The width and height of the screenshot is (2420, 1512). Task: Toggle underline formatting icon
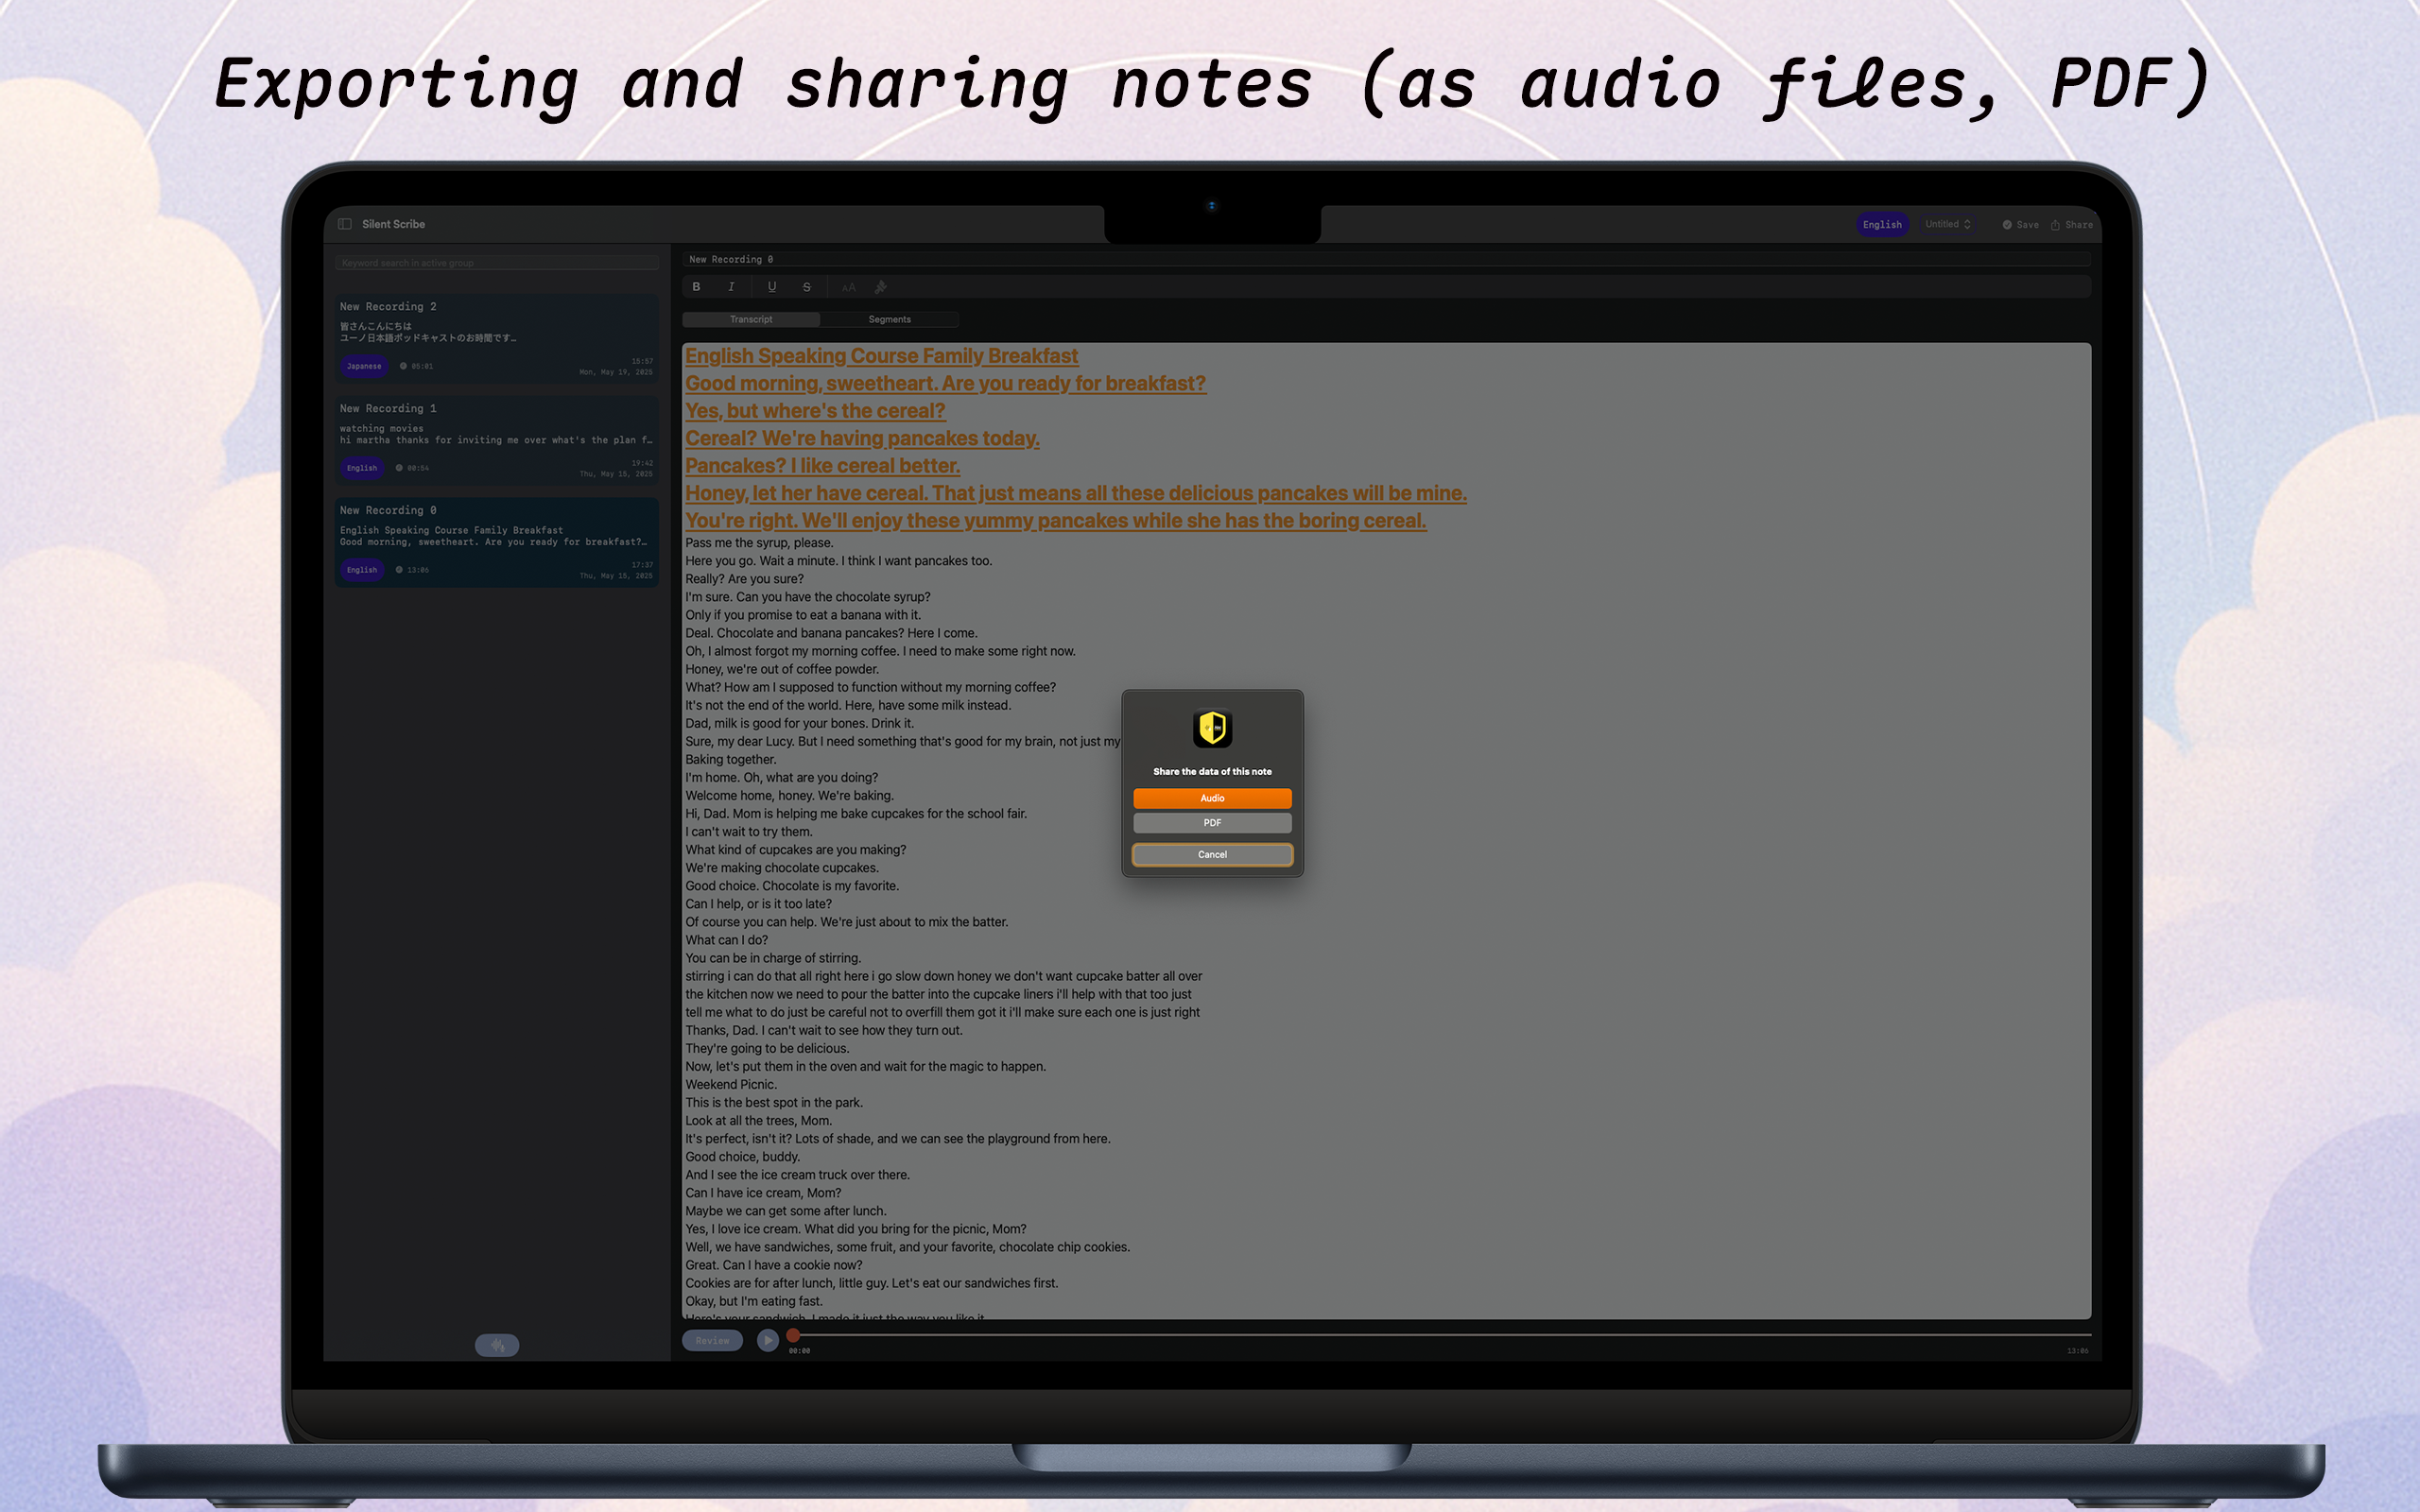[771, 287]
